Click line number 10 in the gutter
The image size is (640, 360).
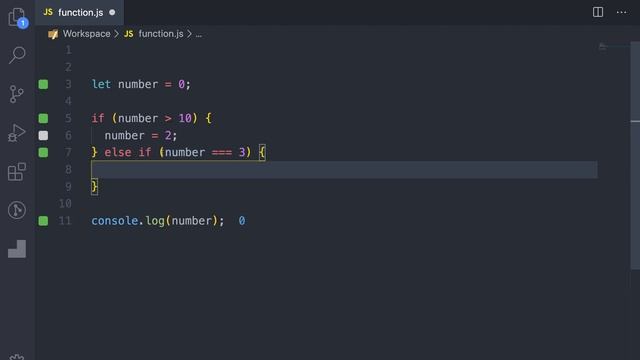(x=65, y=204)
